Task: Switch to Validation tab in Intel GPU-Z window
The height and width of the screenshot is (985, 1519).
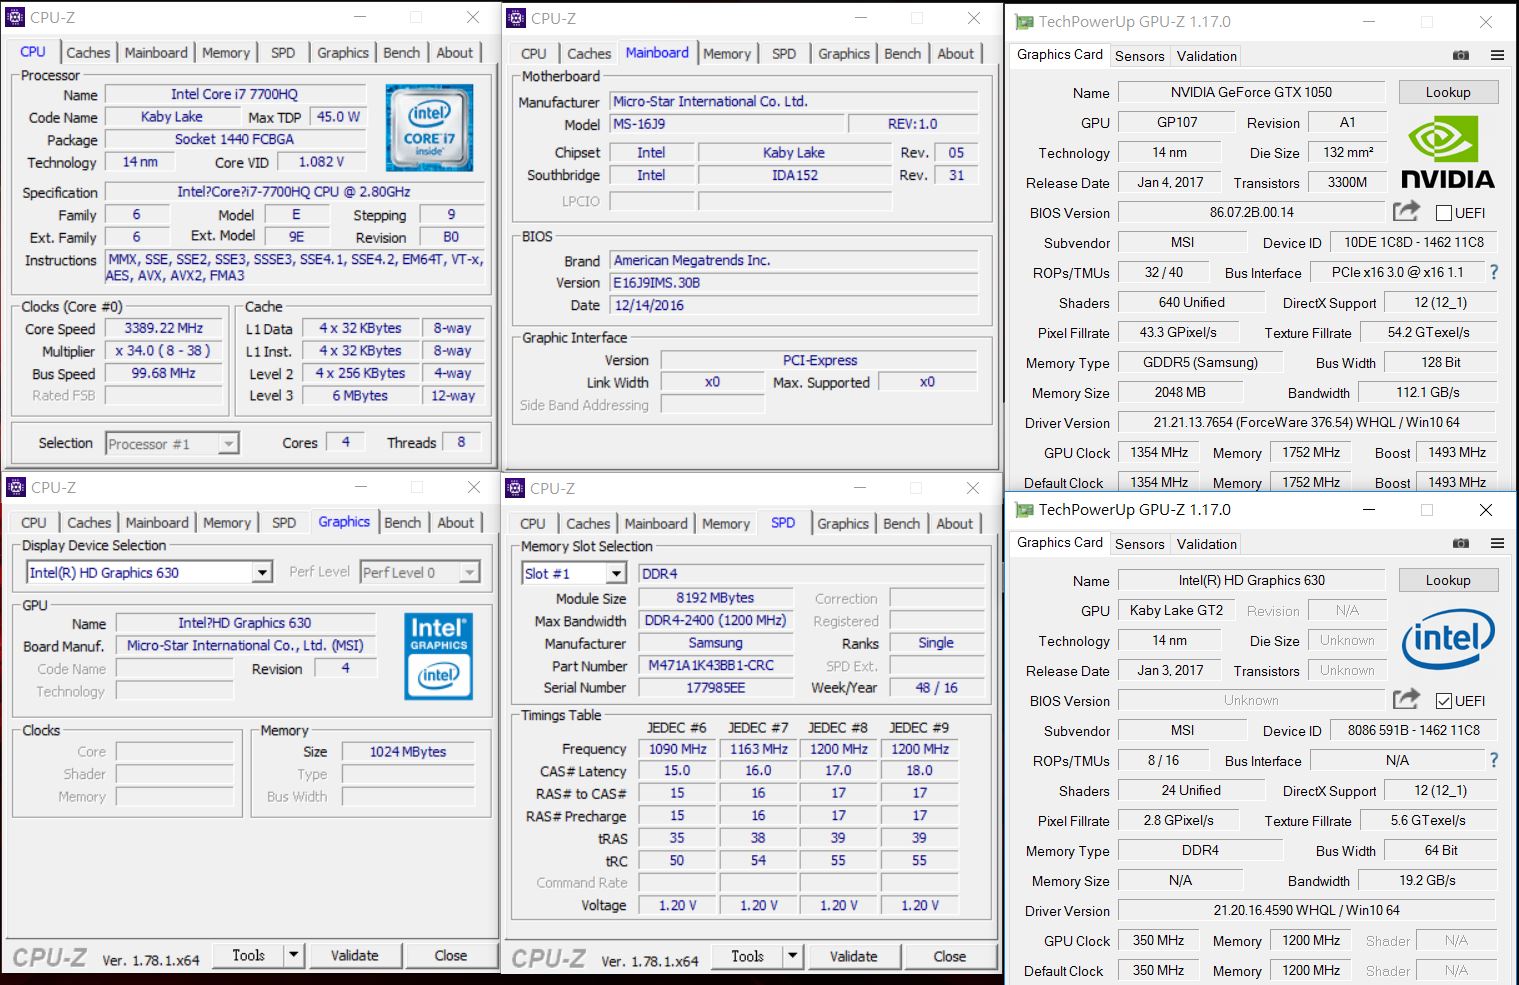Action: [x=1206, y=544]
